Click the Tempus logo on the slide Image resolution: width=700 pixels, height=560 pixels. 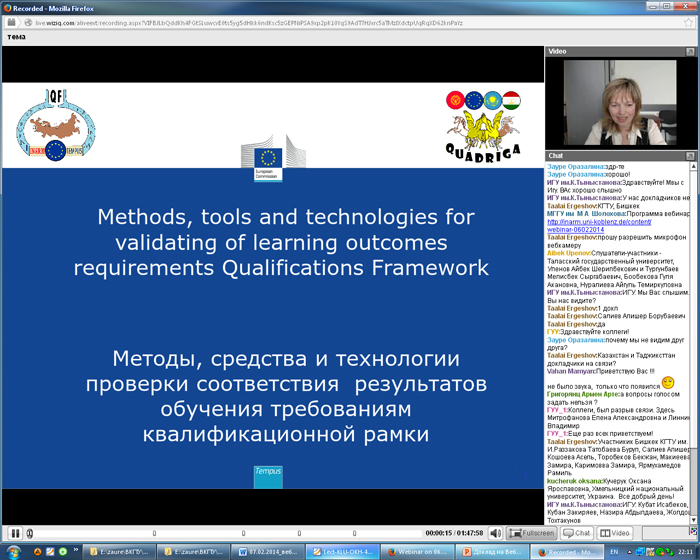[x=268, y=477]
